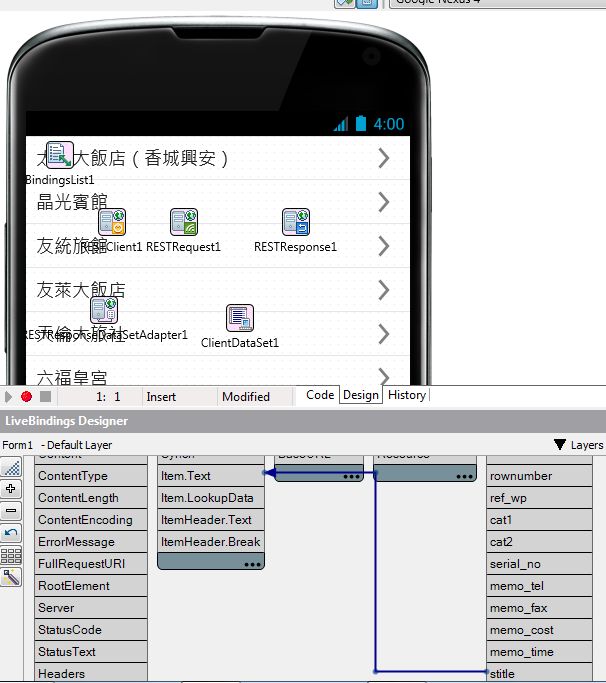Select the RESTResponse1 component icon
606x683 pixels.
click(x=296, y=222)
